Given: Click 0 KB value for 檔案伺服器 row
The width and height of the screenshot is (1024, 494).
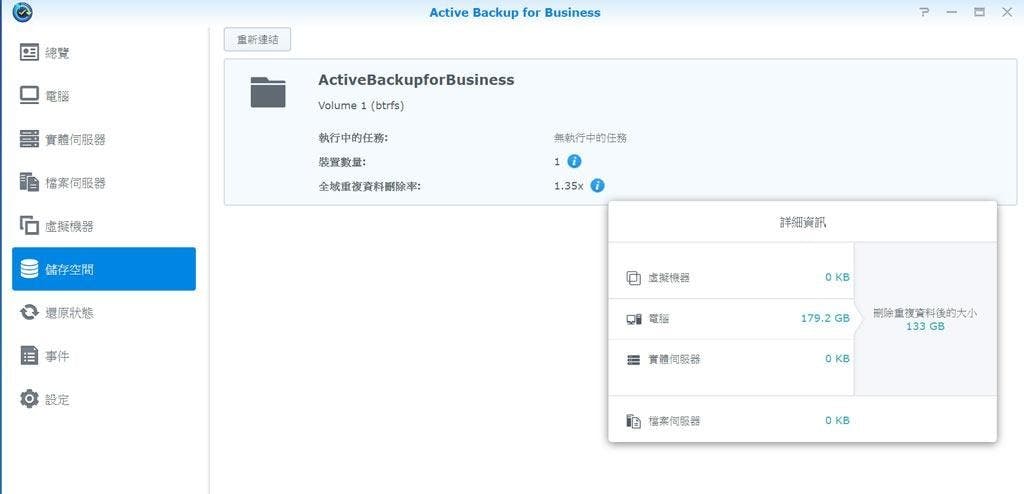Looking at the screenshot, I should point(837,420).
